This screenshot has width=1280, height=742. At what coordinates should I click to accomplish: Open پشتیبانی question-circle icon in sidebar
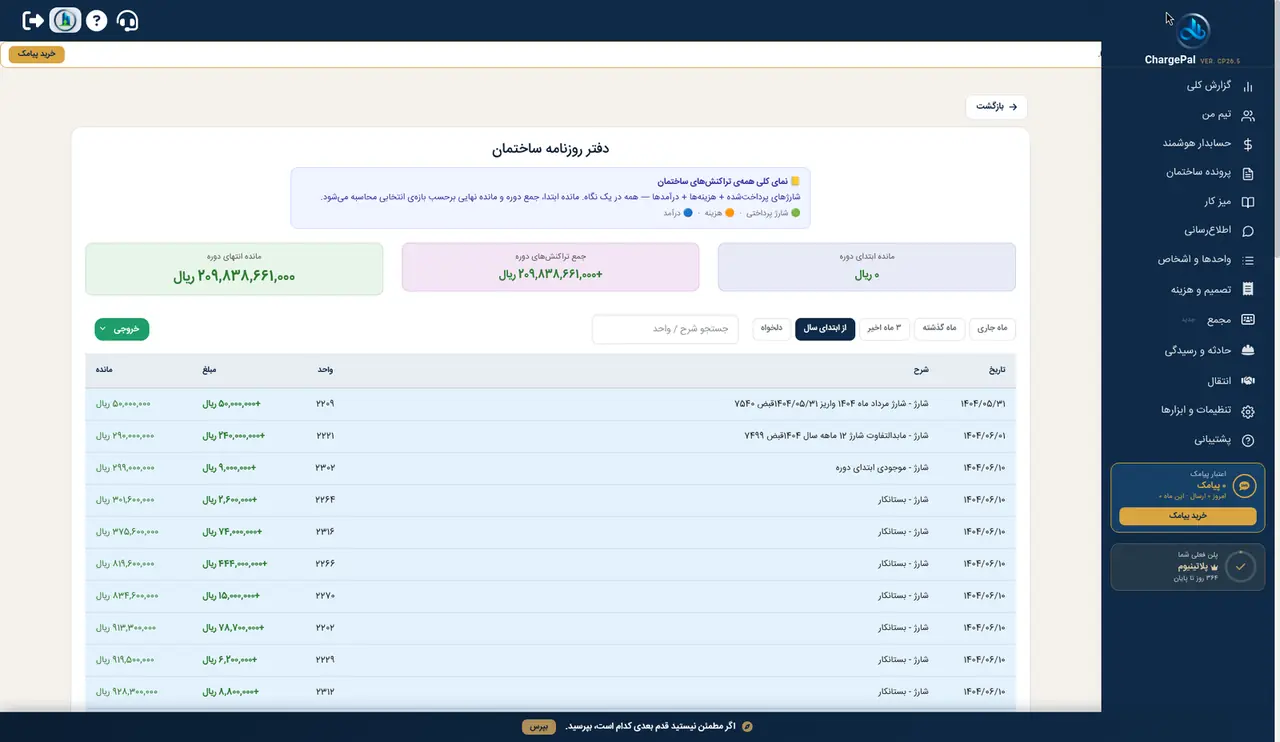(1247, 440)
